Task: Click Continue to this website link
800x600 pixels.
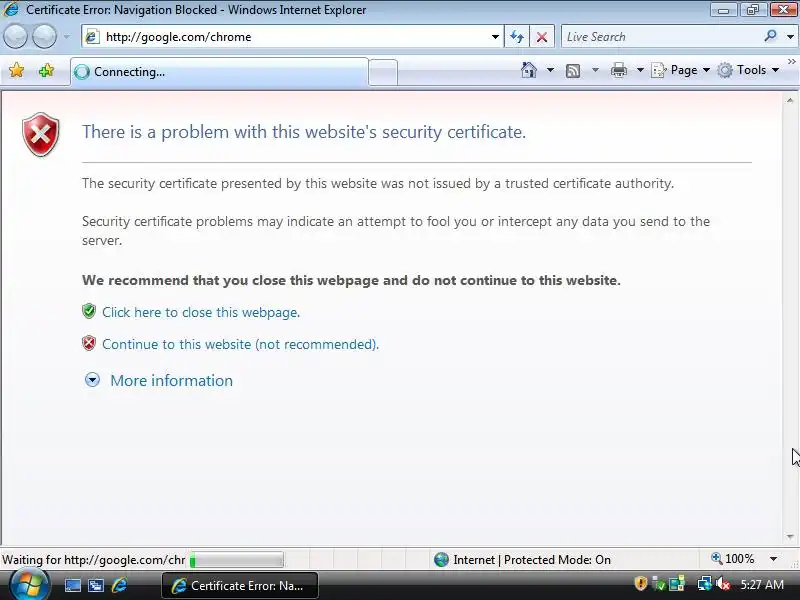Action: (240, 344)
